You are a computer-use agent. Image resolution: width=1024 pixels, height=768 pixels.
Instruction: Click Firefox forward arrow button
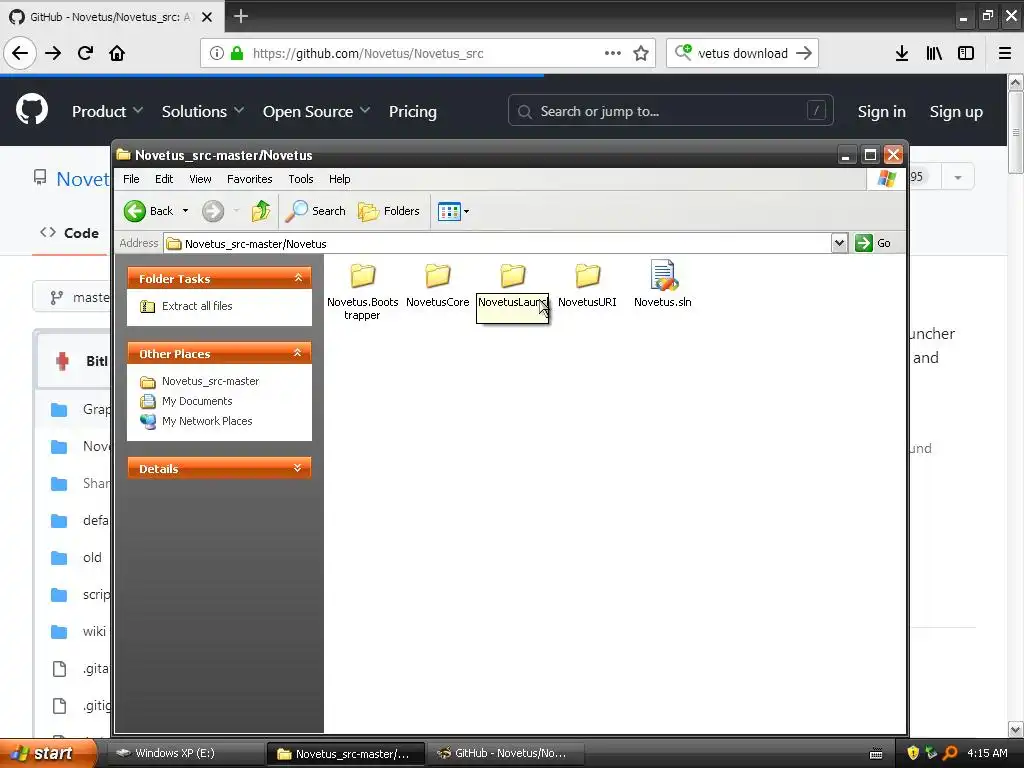[53, 53]
